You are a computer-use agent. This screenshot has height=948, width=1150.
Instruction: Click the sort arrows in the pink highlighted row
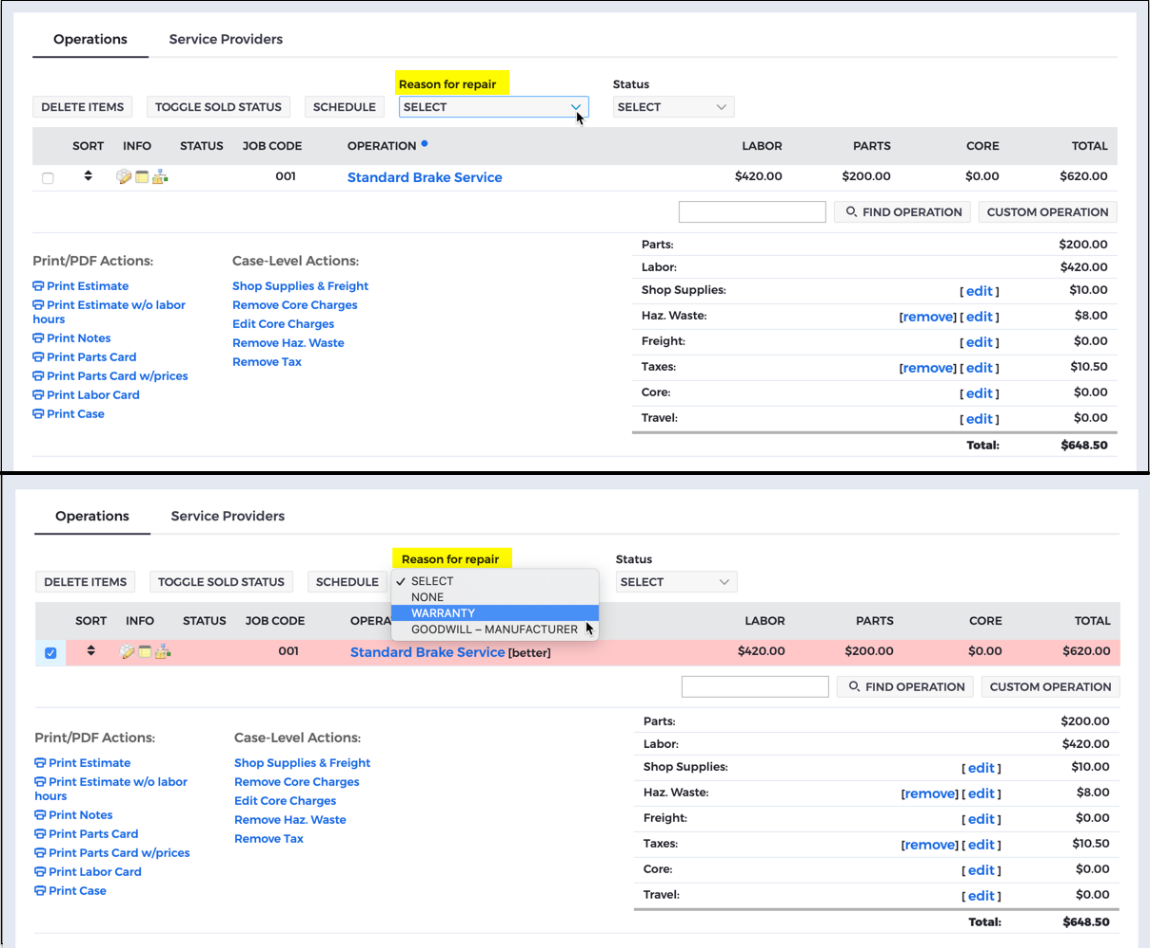91,650
